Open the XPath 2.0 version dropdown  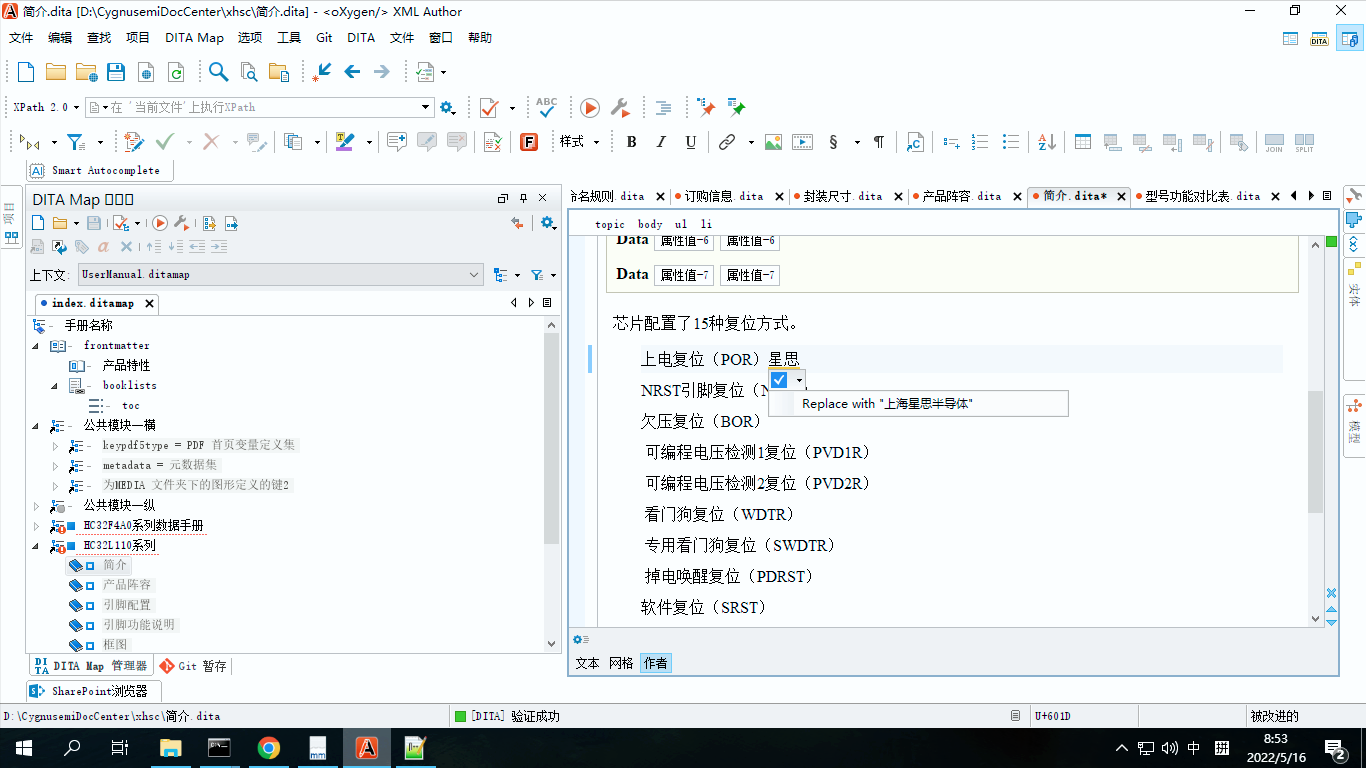click(x=44, y=107)
